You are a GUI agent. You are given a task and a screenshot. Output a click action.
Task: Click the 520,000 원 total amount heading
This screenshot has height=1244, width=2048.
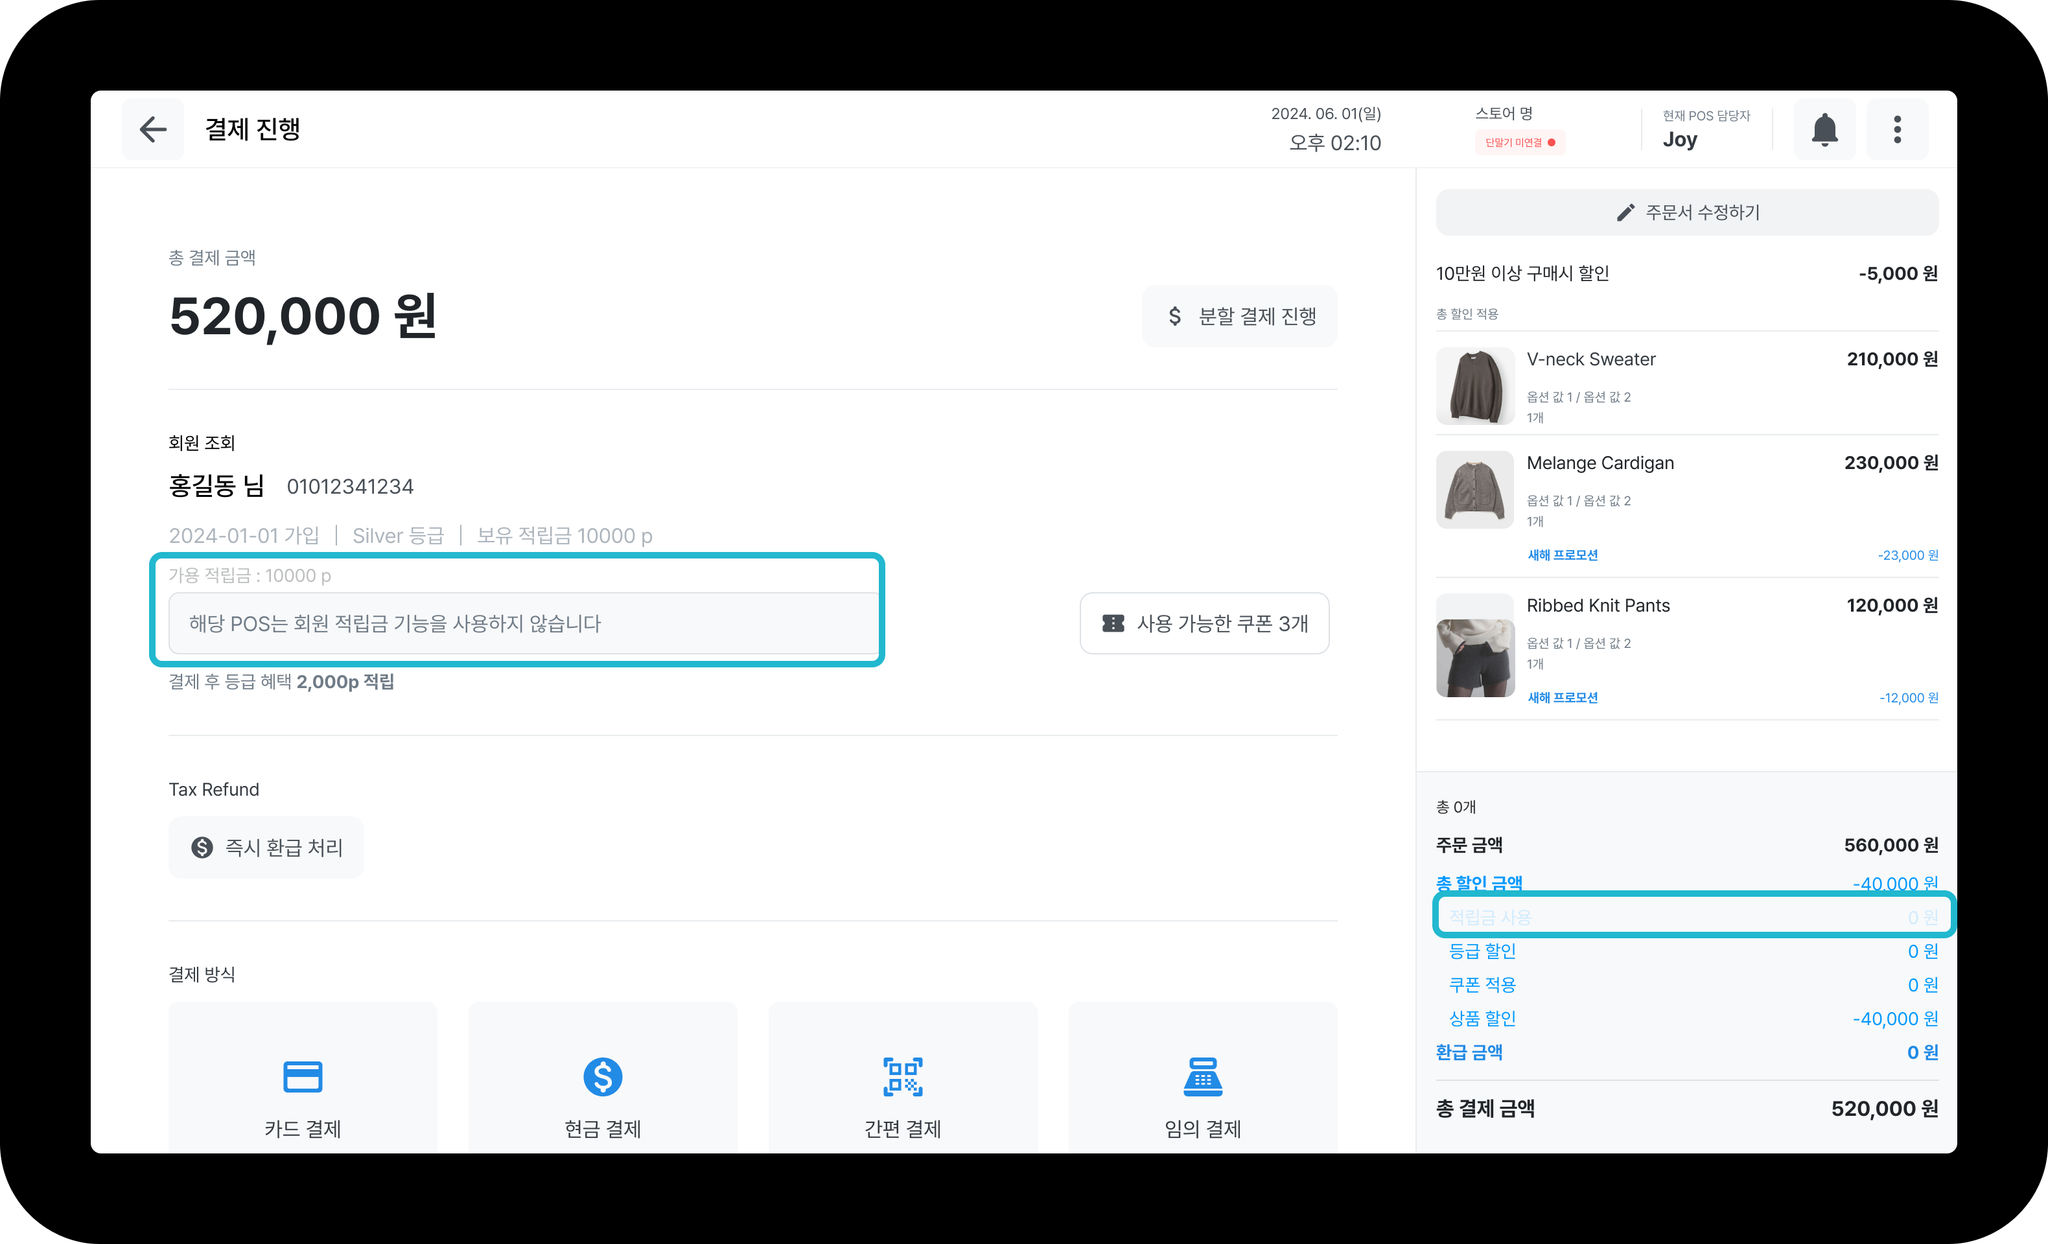click(x=303, y=316)
